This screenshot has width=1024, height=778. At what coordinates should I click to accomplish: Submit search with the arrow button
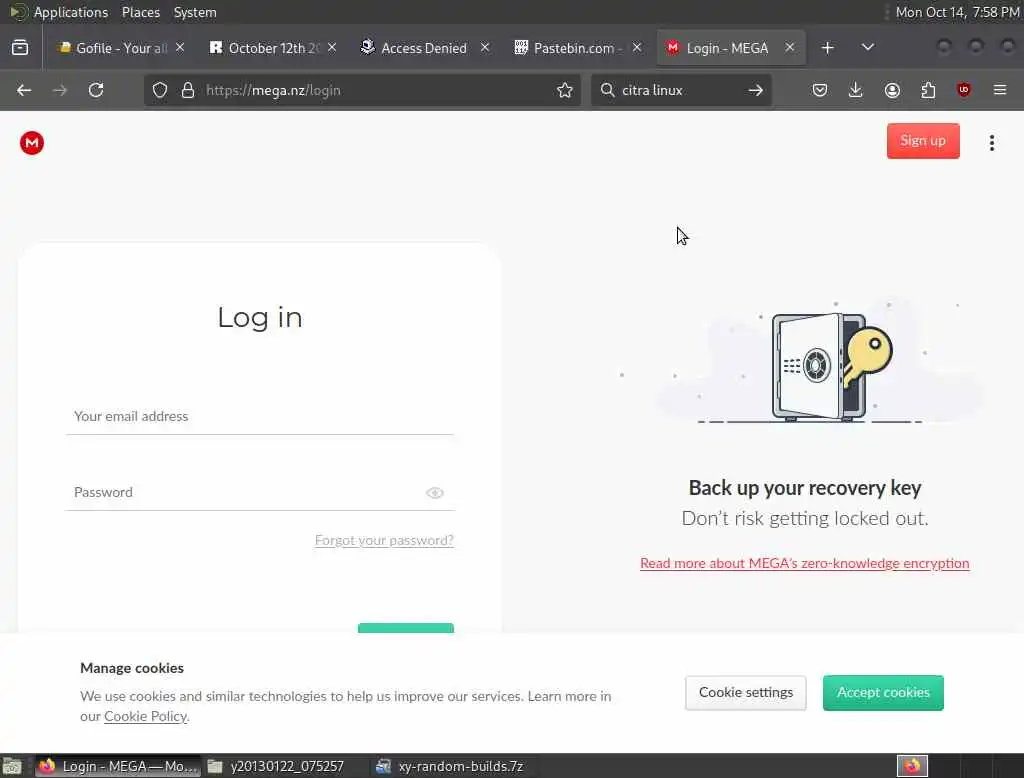pos(756,90)
